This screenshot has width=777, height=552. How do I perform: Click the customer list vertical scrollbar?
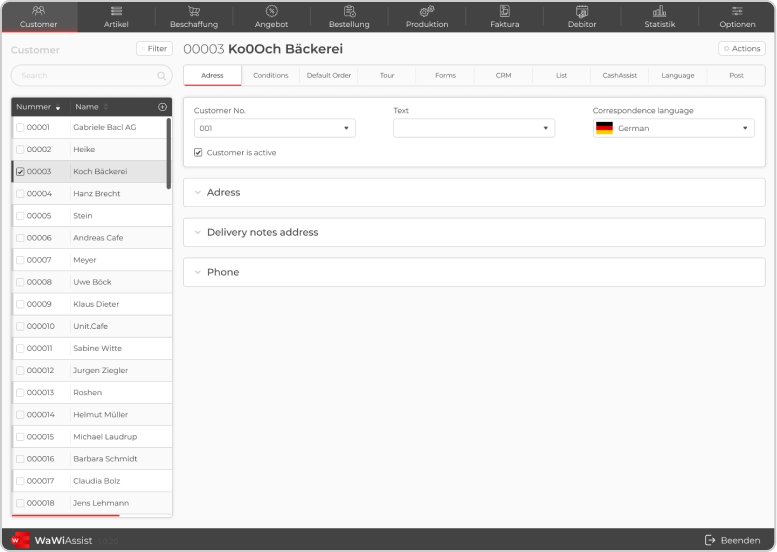(168, 154)
